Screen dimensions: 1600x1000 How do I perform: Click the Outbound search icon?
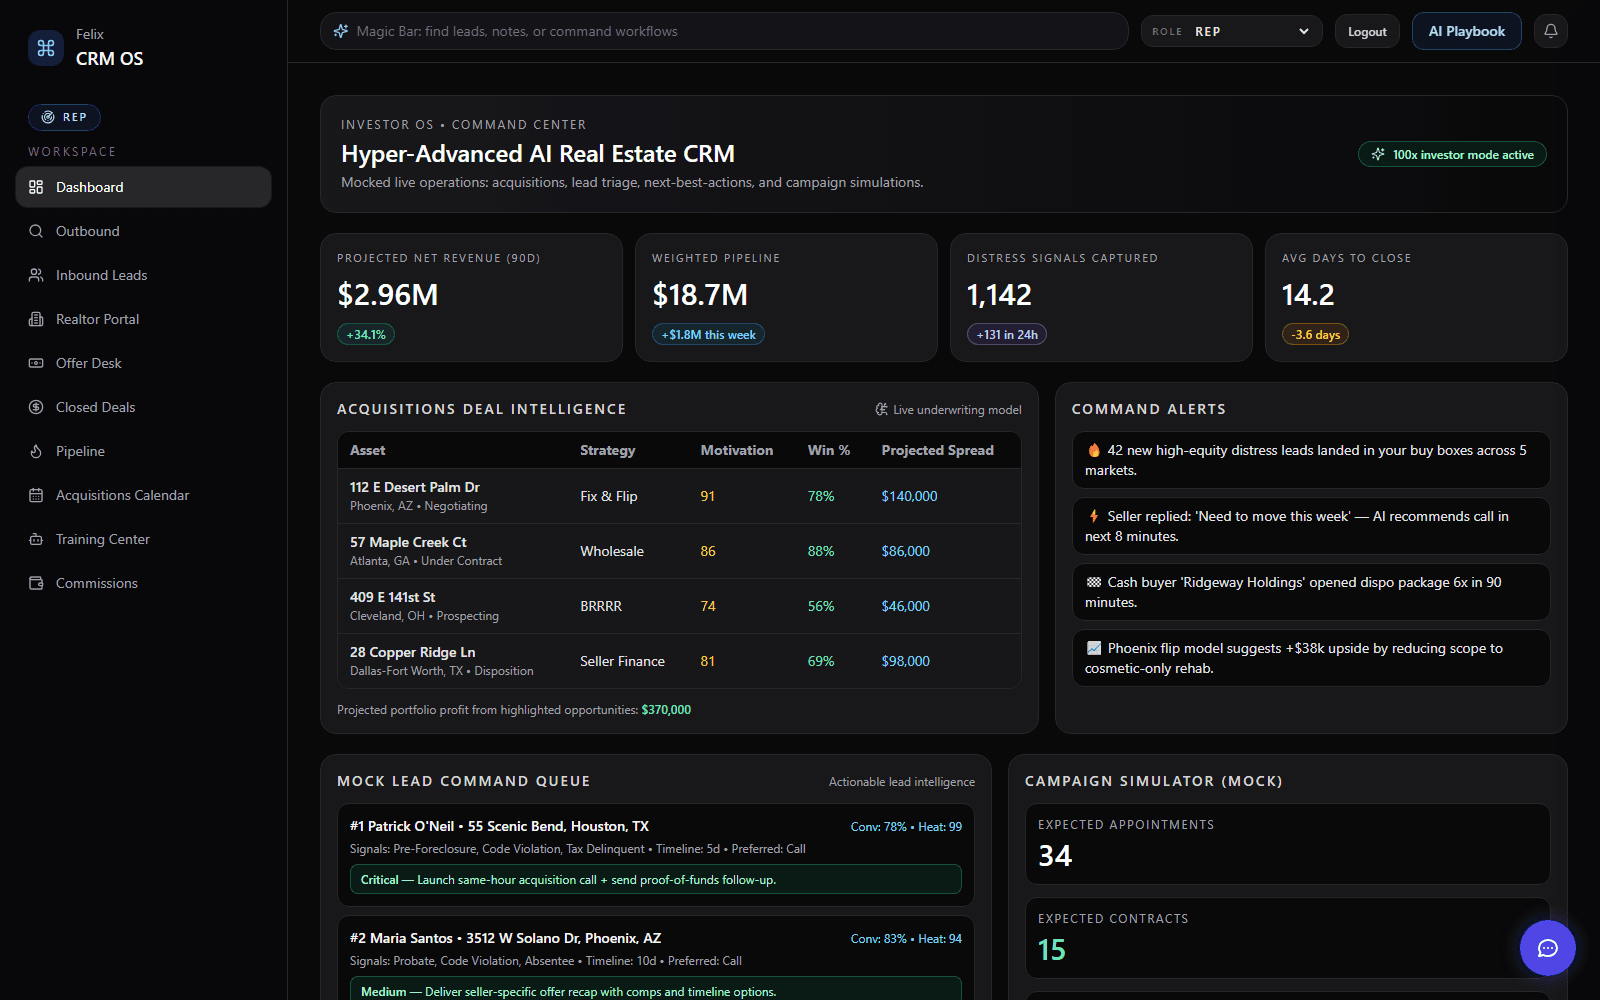[x=36, y=231]
